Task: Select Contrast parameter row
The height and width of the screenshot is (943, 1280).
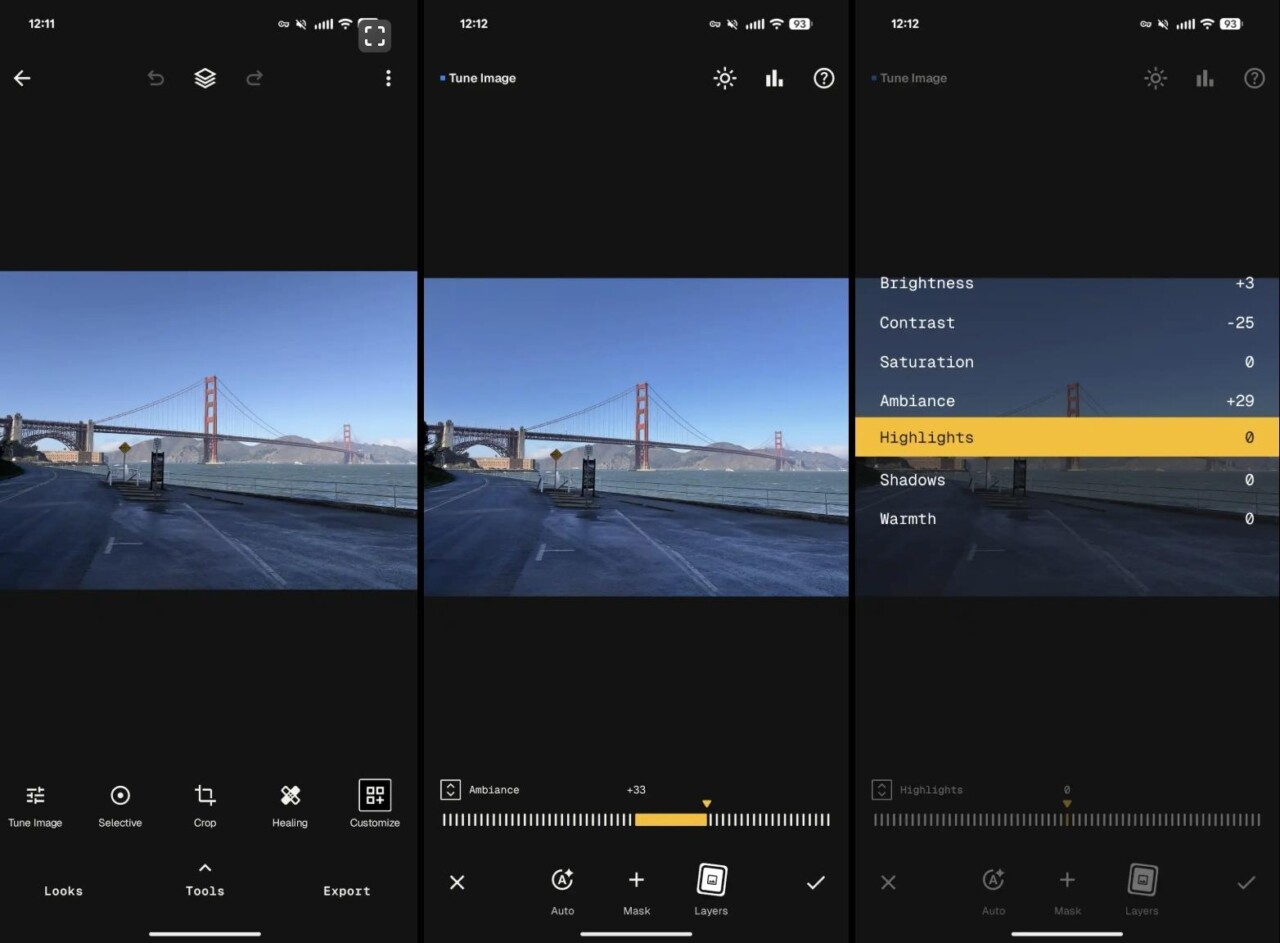Action: pyautogui.click(x=1067, y=323)
